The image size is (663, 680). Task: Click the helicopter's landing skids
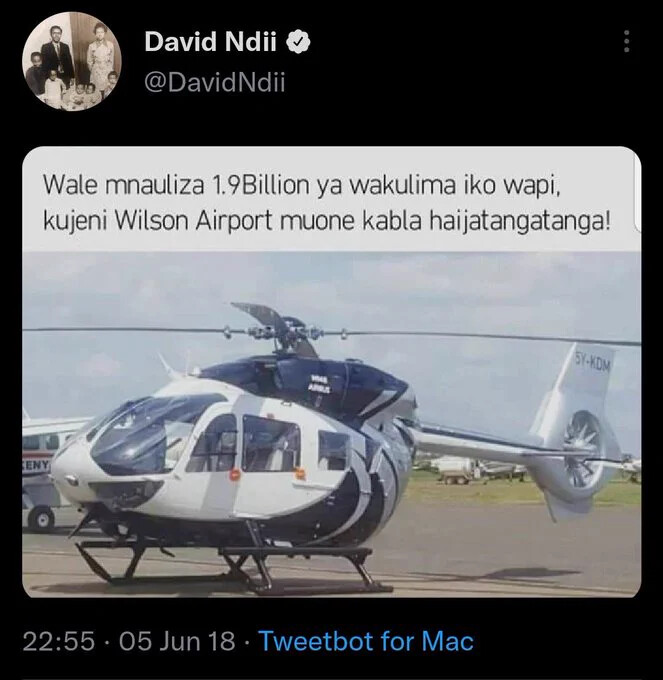click(x=234, y=566)
